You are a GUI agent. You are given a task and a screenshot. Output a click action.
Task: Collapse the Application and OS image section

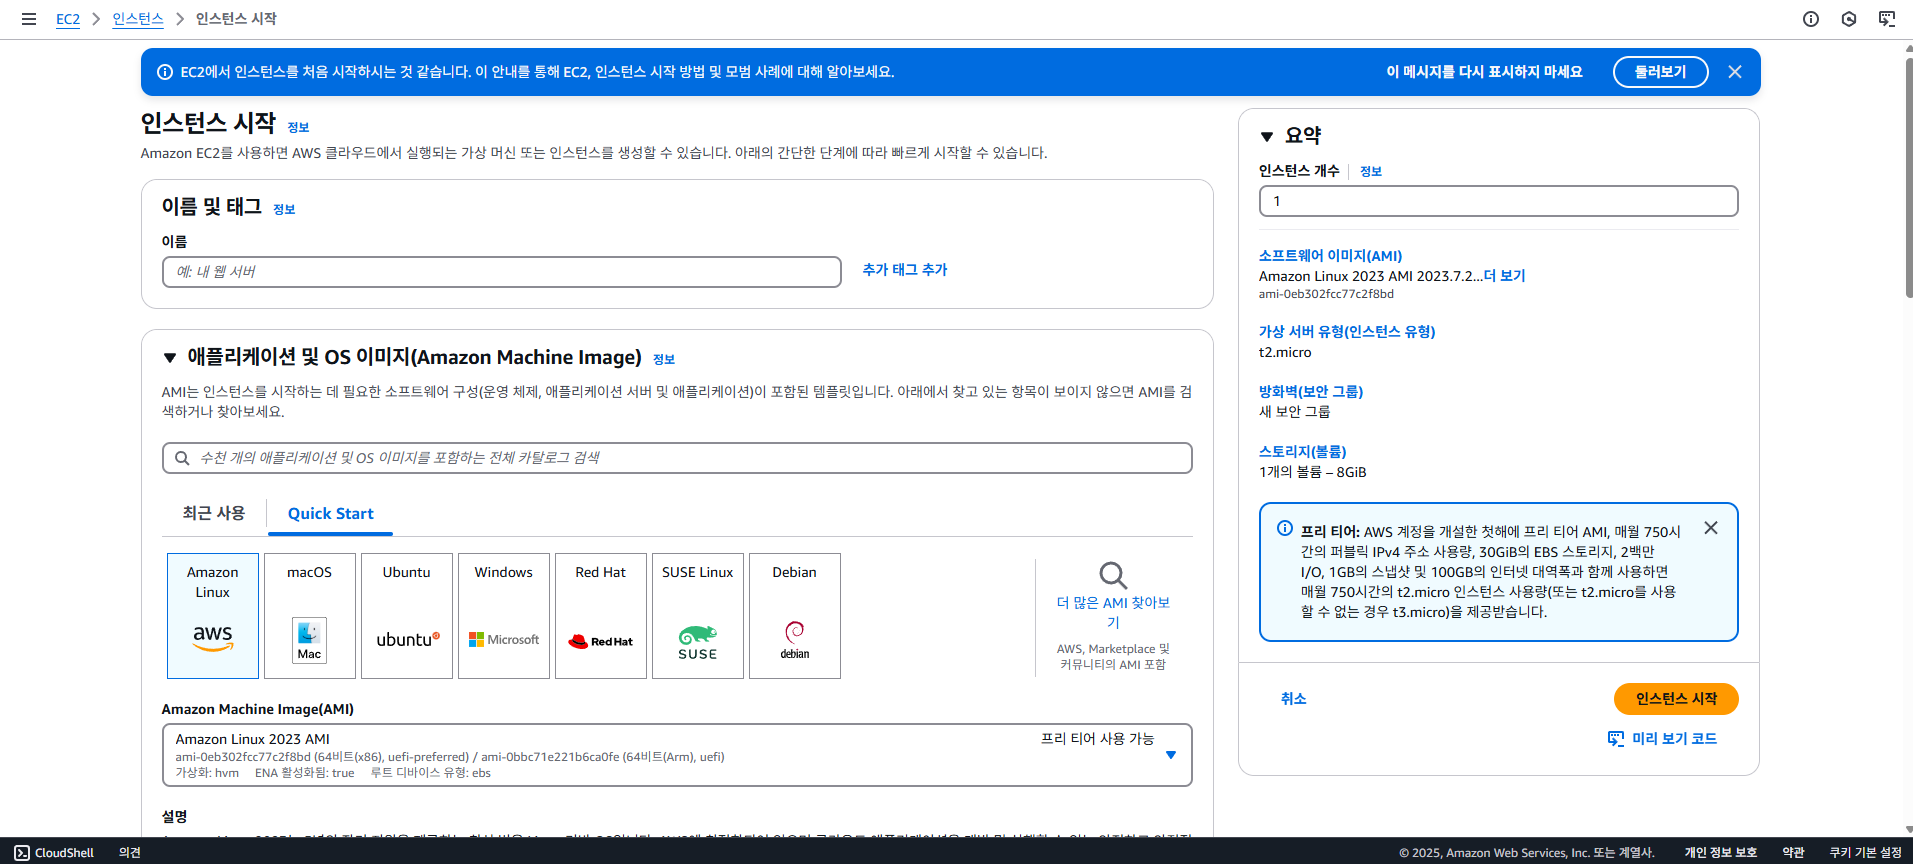pyautogui.click(x=170, y=358)
